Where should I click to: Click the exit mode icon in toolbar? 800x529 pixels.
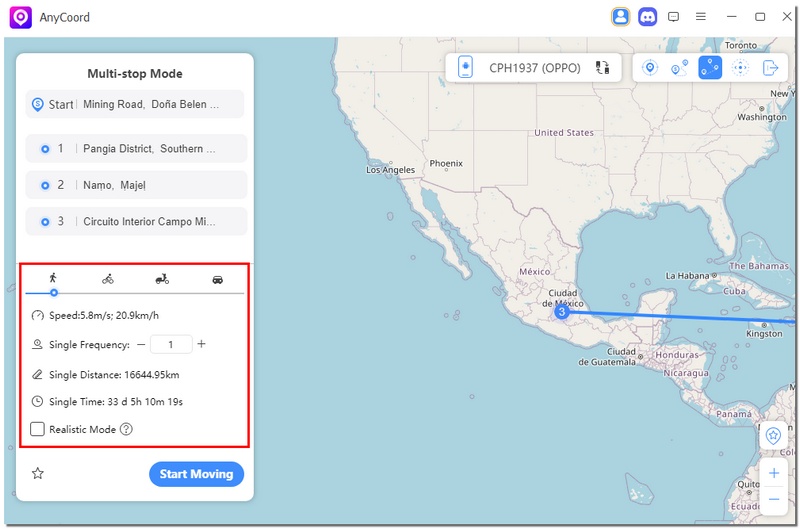770,68
